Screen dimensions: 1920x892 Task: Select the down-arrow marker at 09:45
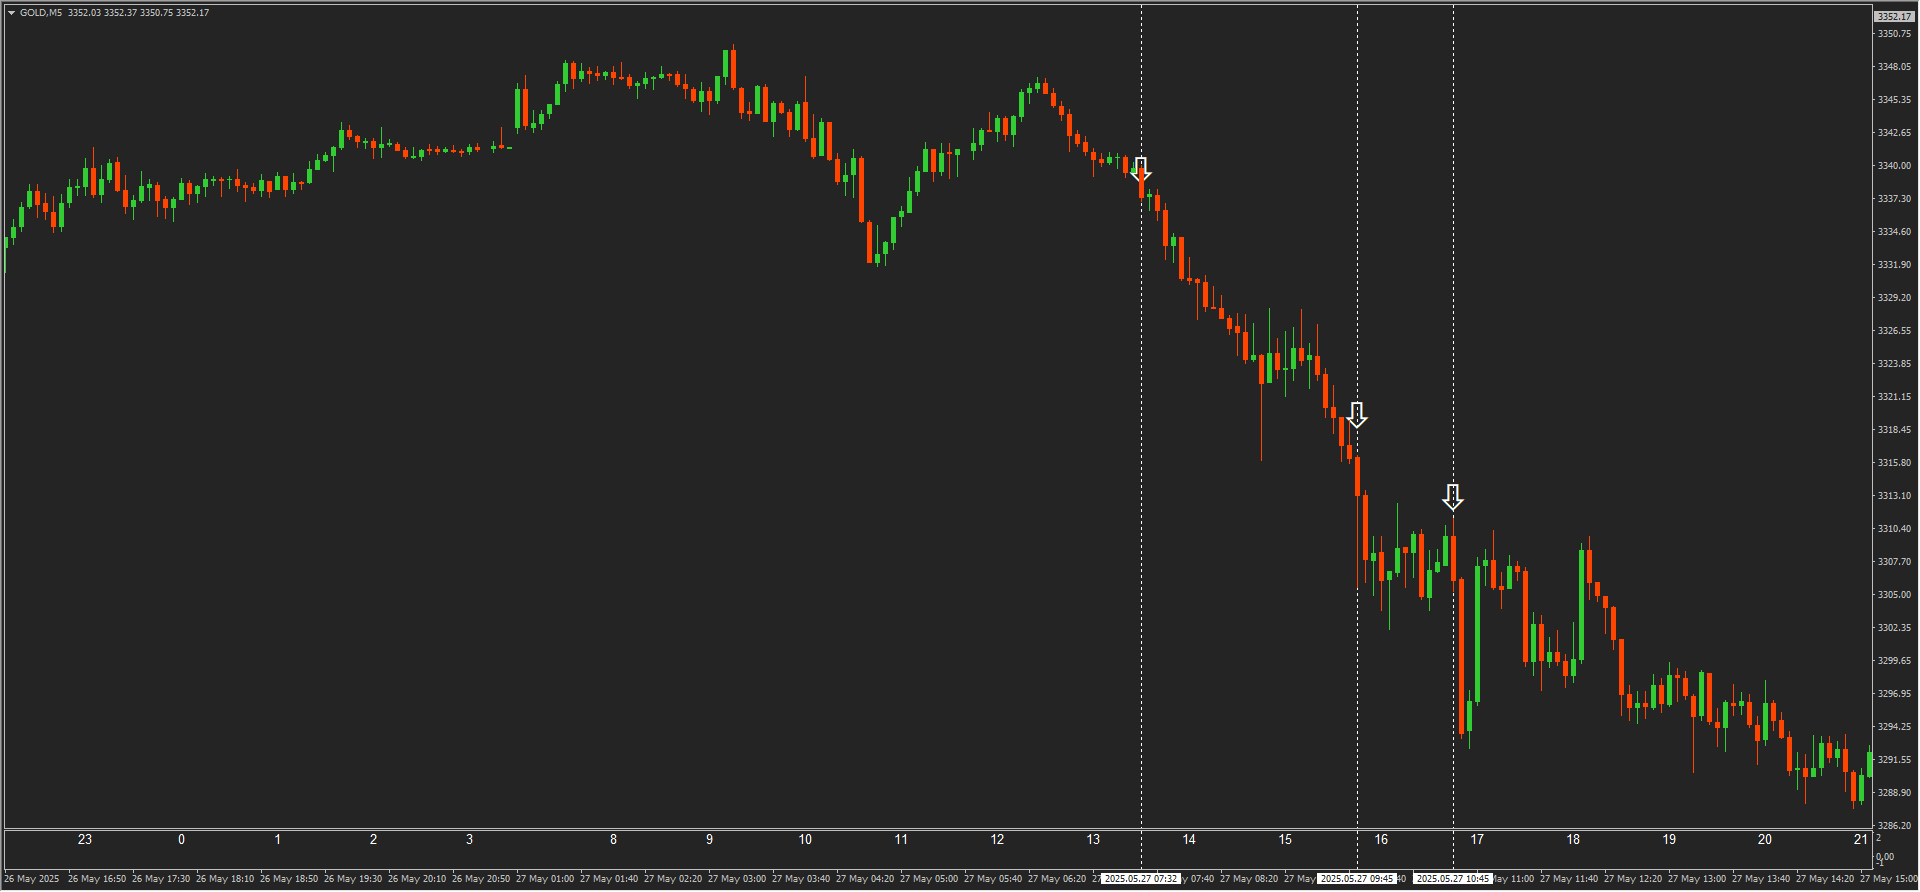click(x=1357, y=415)
